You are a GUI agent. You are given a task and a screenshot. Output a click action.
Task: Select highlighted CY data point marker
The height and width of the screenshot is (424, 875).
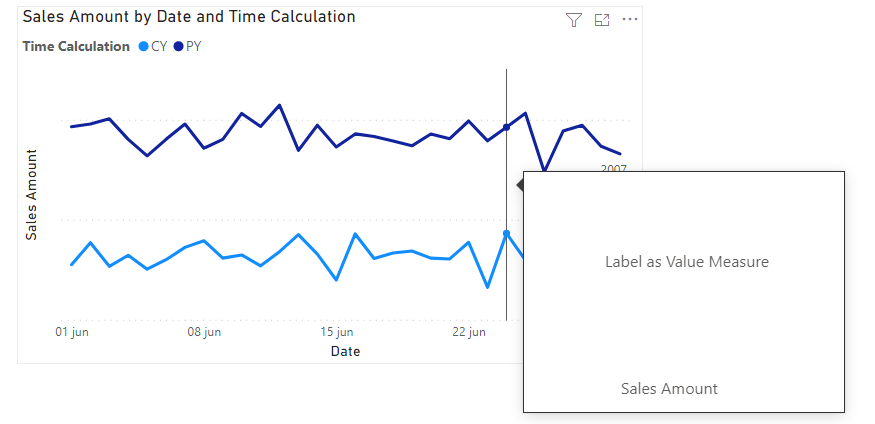pyautogui.click(x=506, y=233)
